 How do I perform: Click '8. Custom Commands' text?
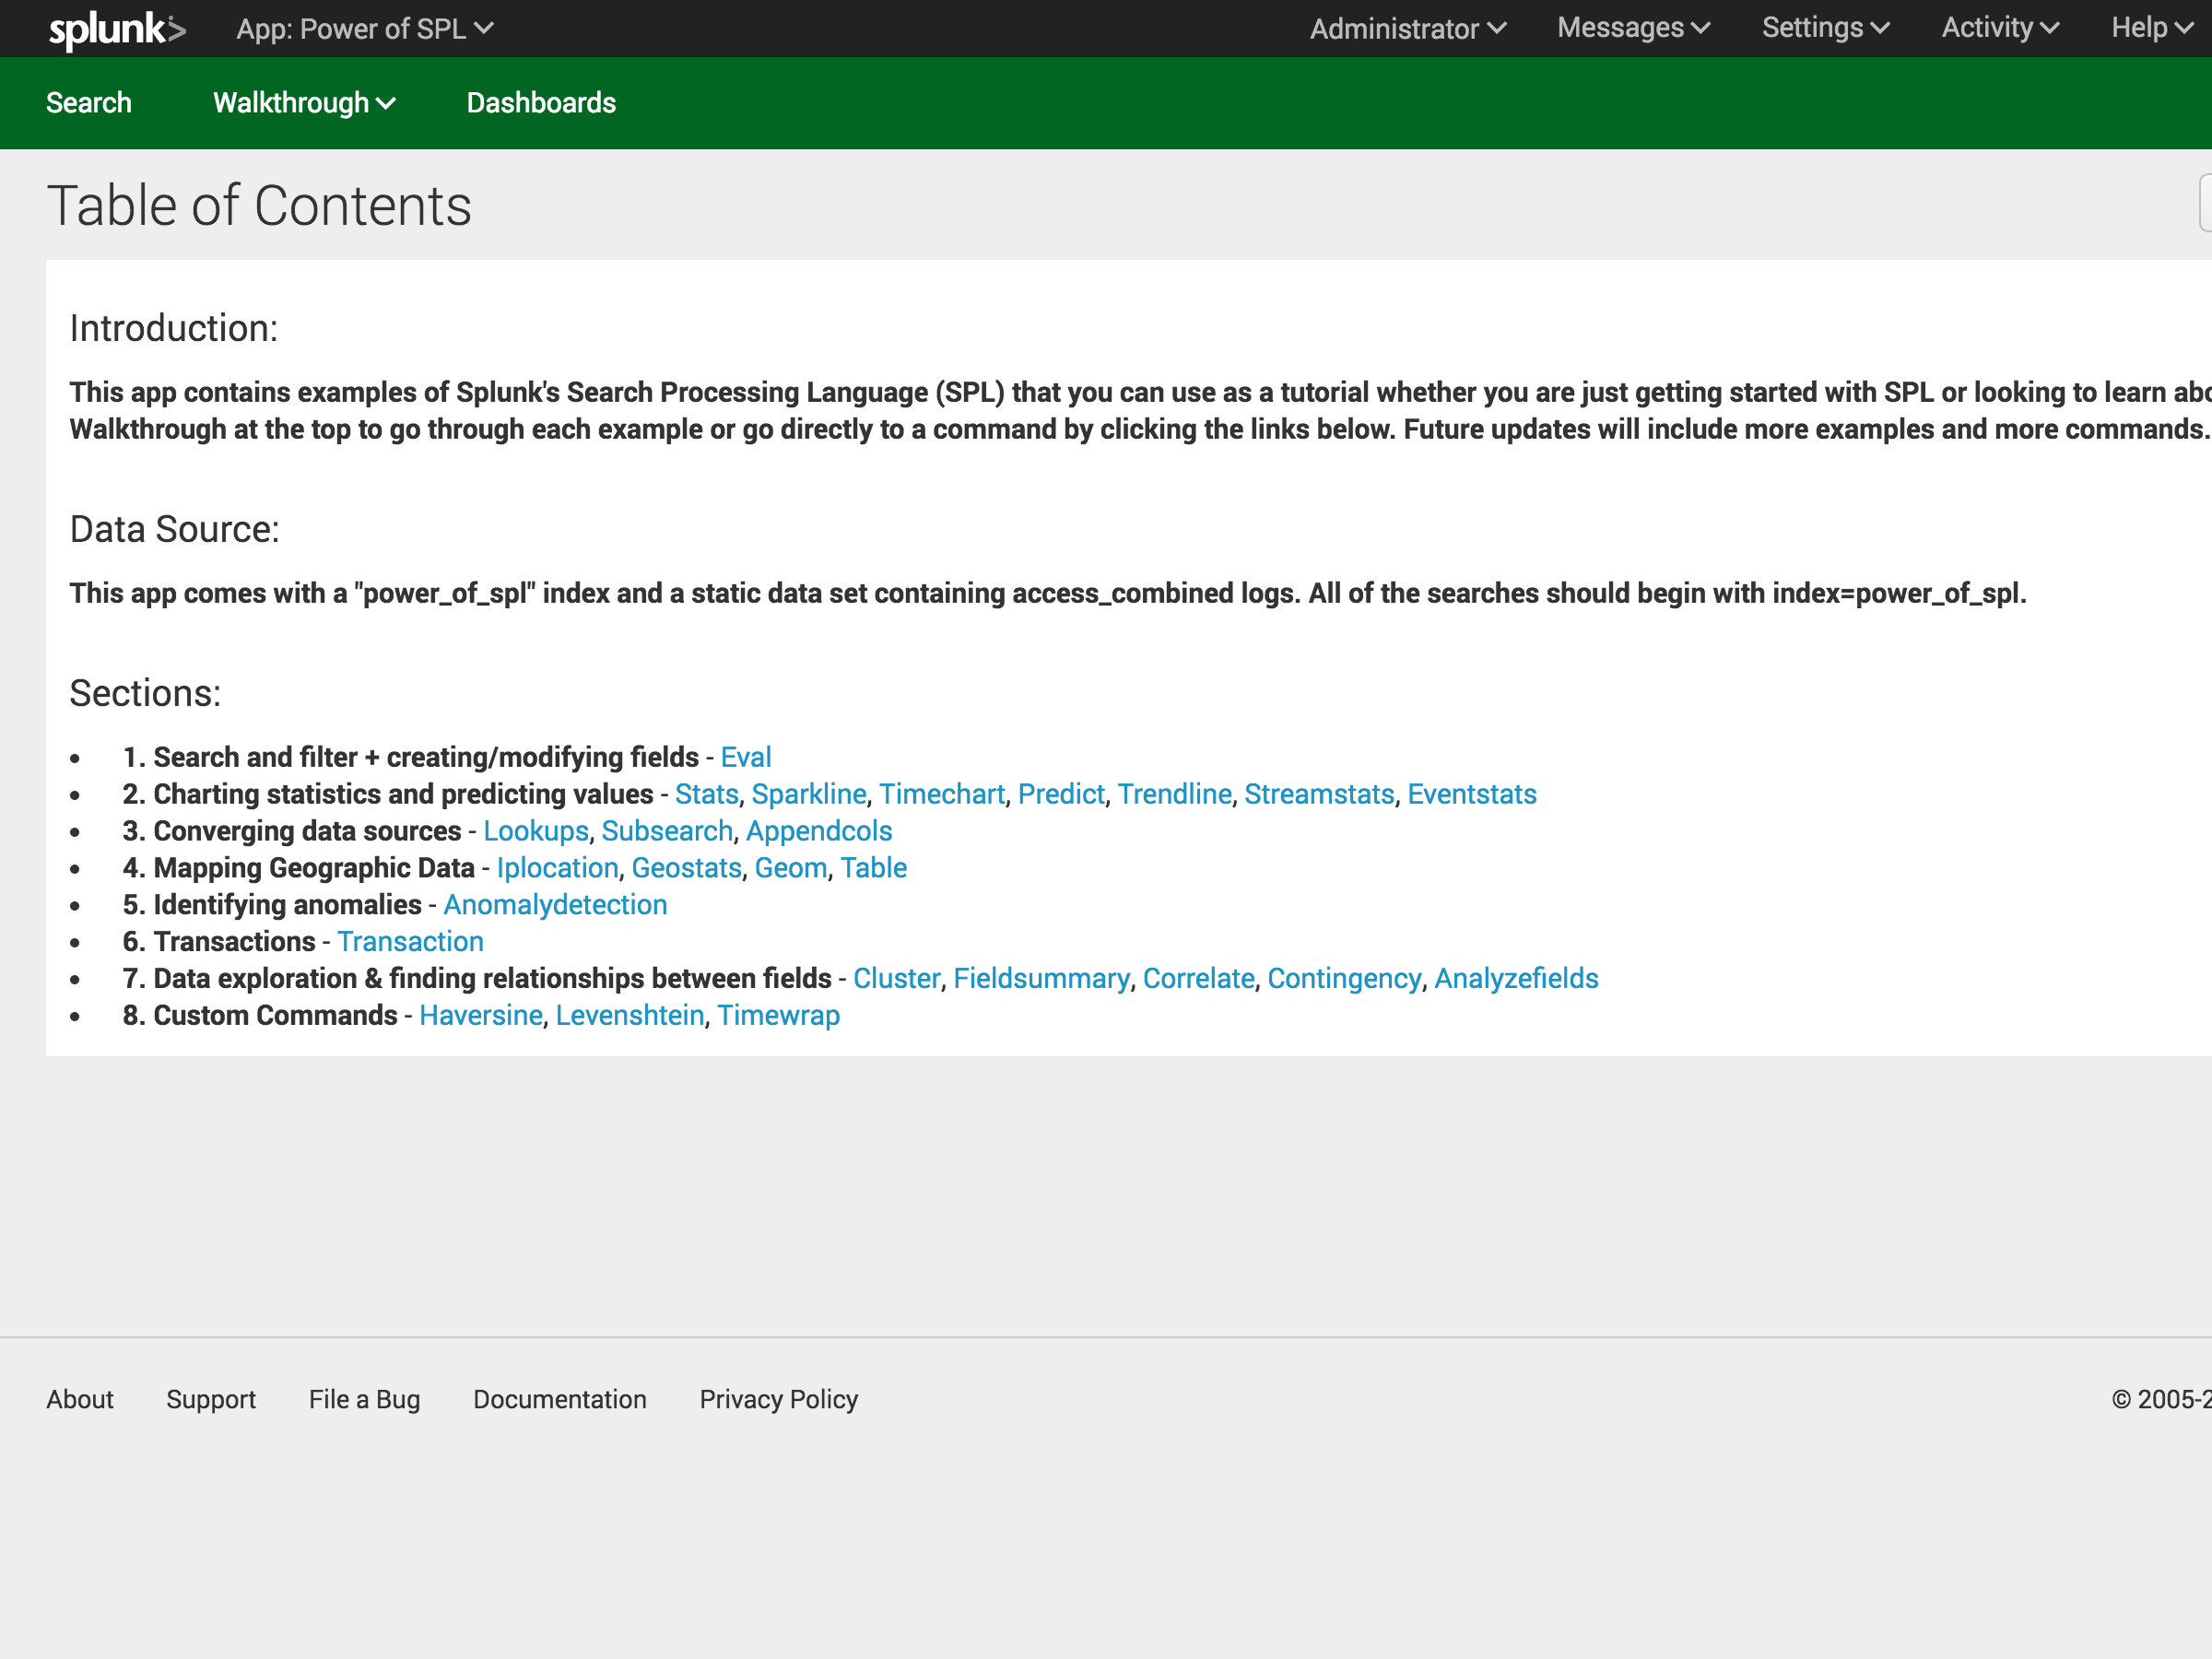coord(260,1015)
